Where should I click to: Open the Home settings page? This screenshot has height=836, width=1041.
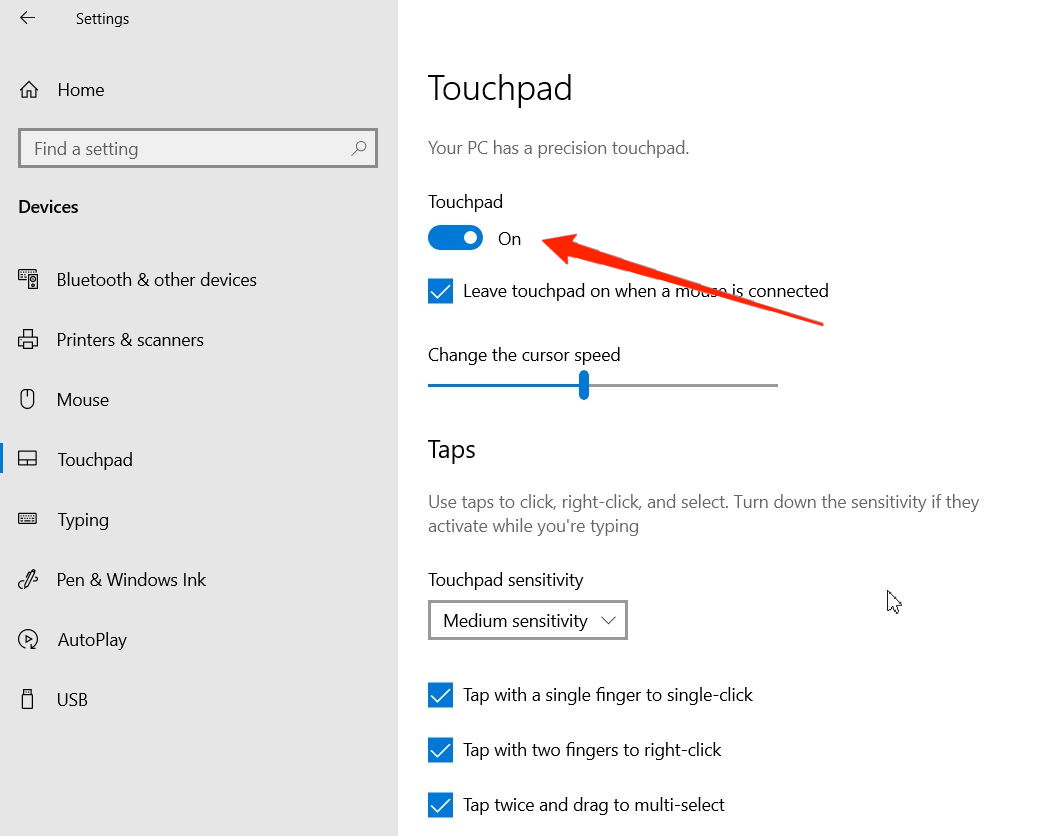(x=80, y=90)
